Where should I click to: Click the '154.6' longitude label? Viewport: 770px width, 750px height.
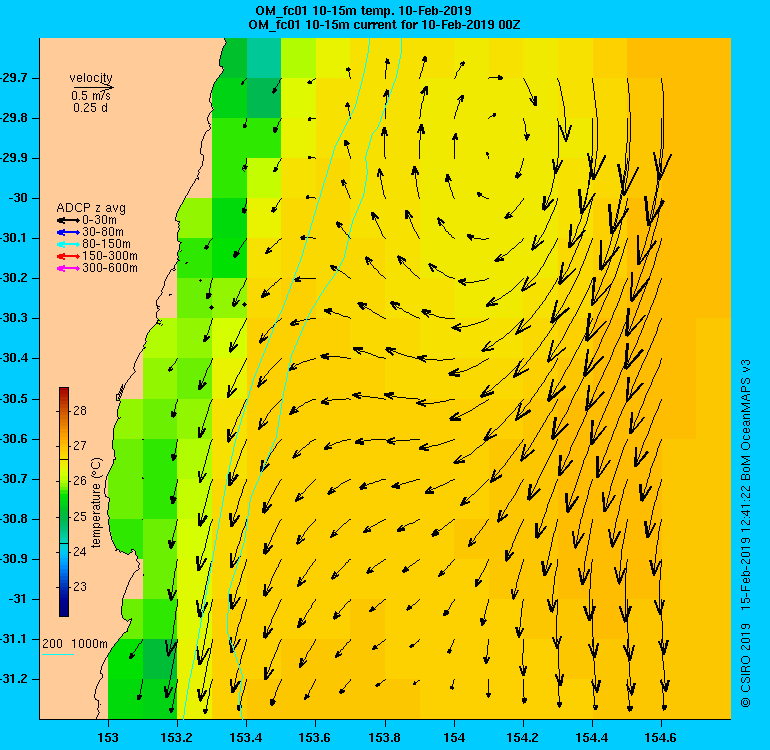661,737
